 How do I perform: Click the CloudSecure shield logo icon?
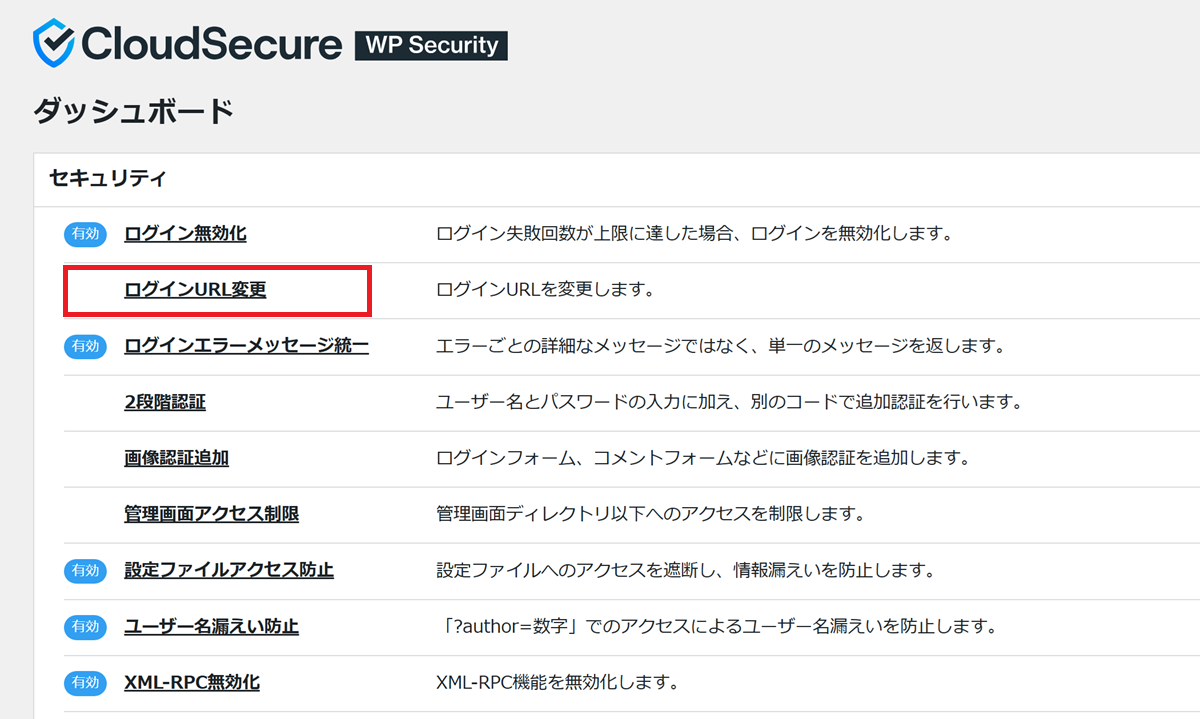click(54, 44)
